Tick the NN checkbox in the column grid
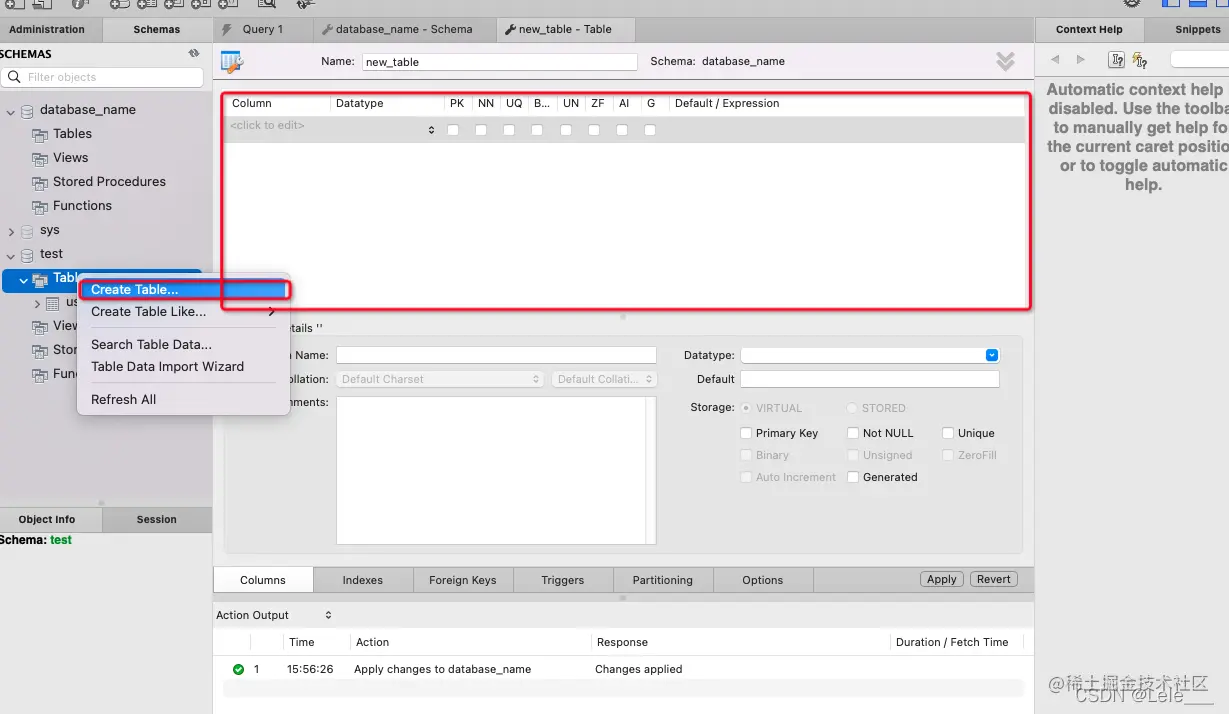This screenshot has height=714, width=1229. (481, 130)
